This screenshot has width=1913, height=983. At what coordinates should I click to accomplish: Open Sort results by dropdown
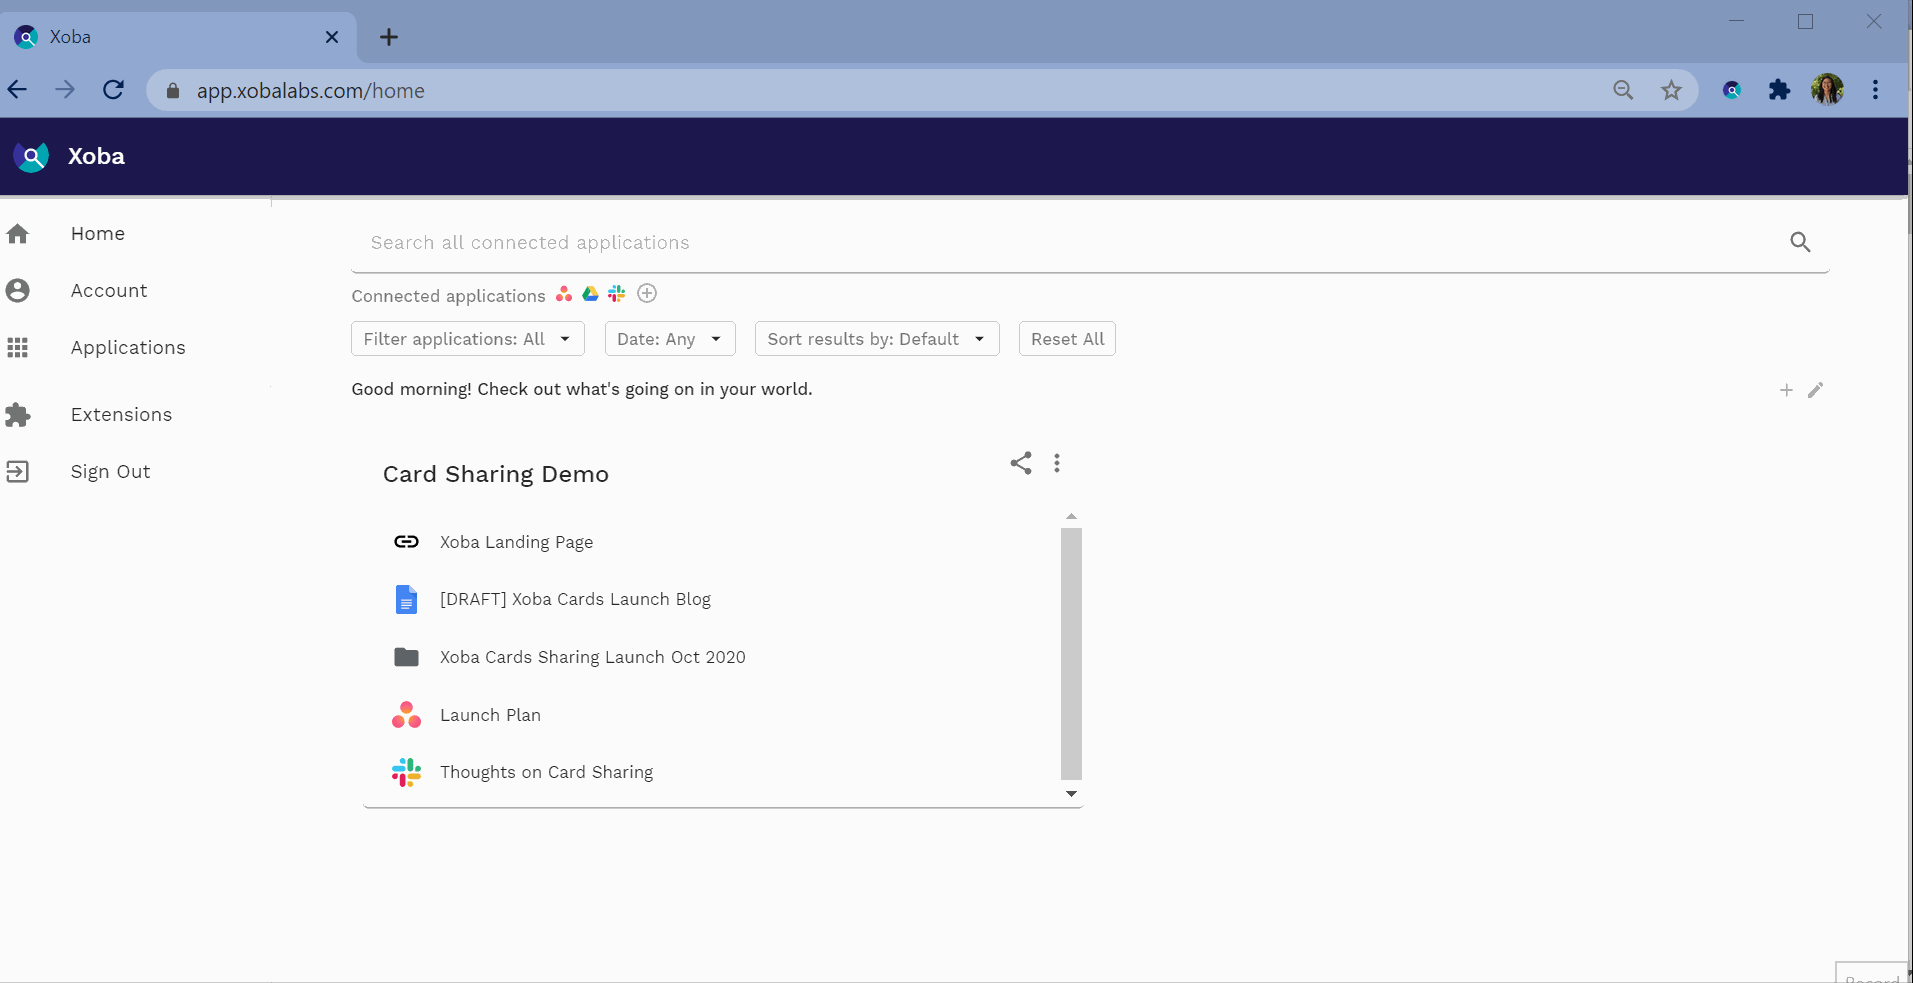coord(877,339)
